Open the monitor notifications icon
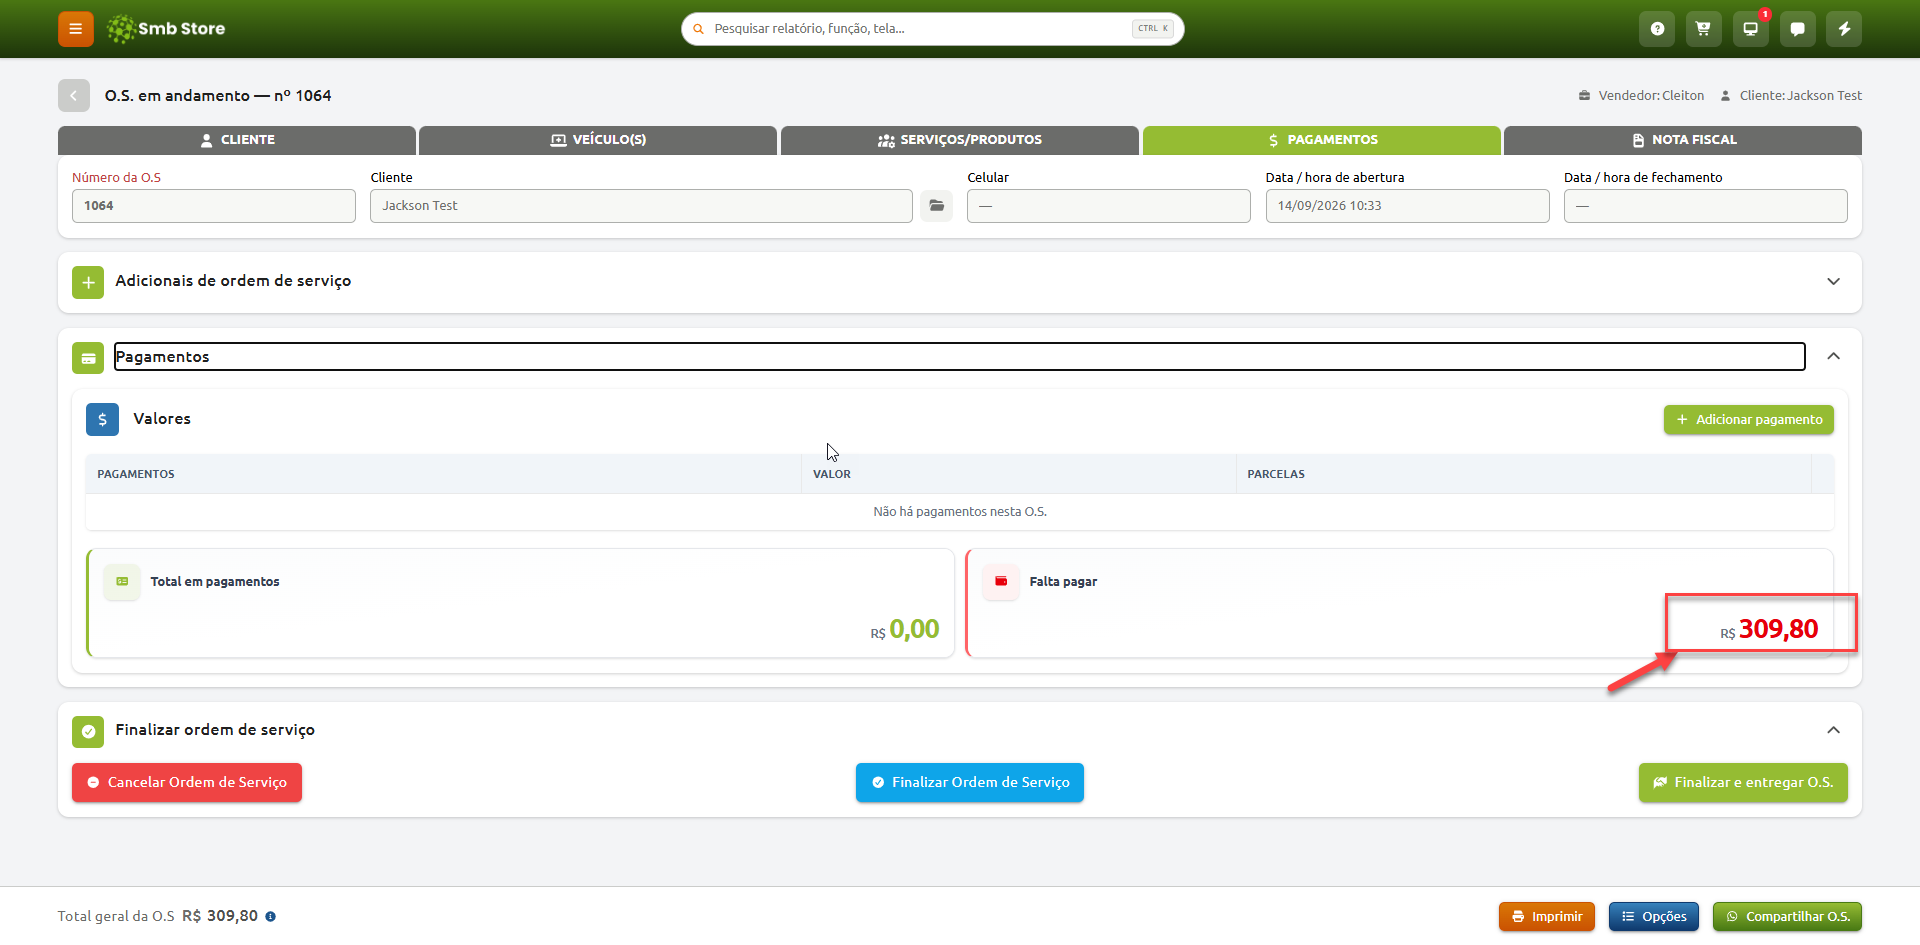This screenshot has width=1920, height=945. click(x=1750, y=29)
